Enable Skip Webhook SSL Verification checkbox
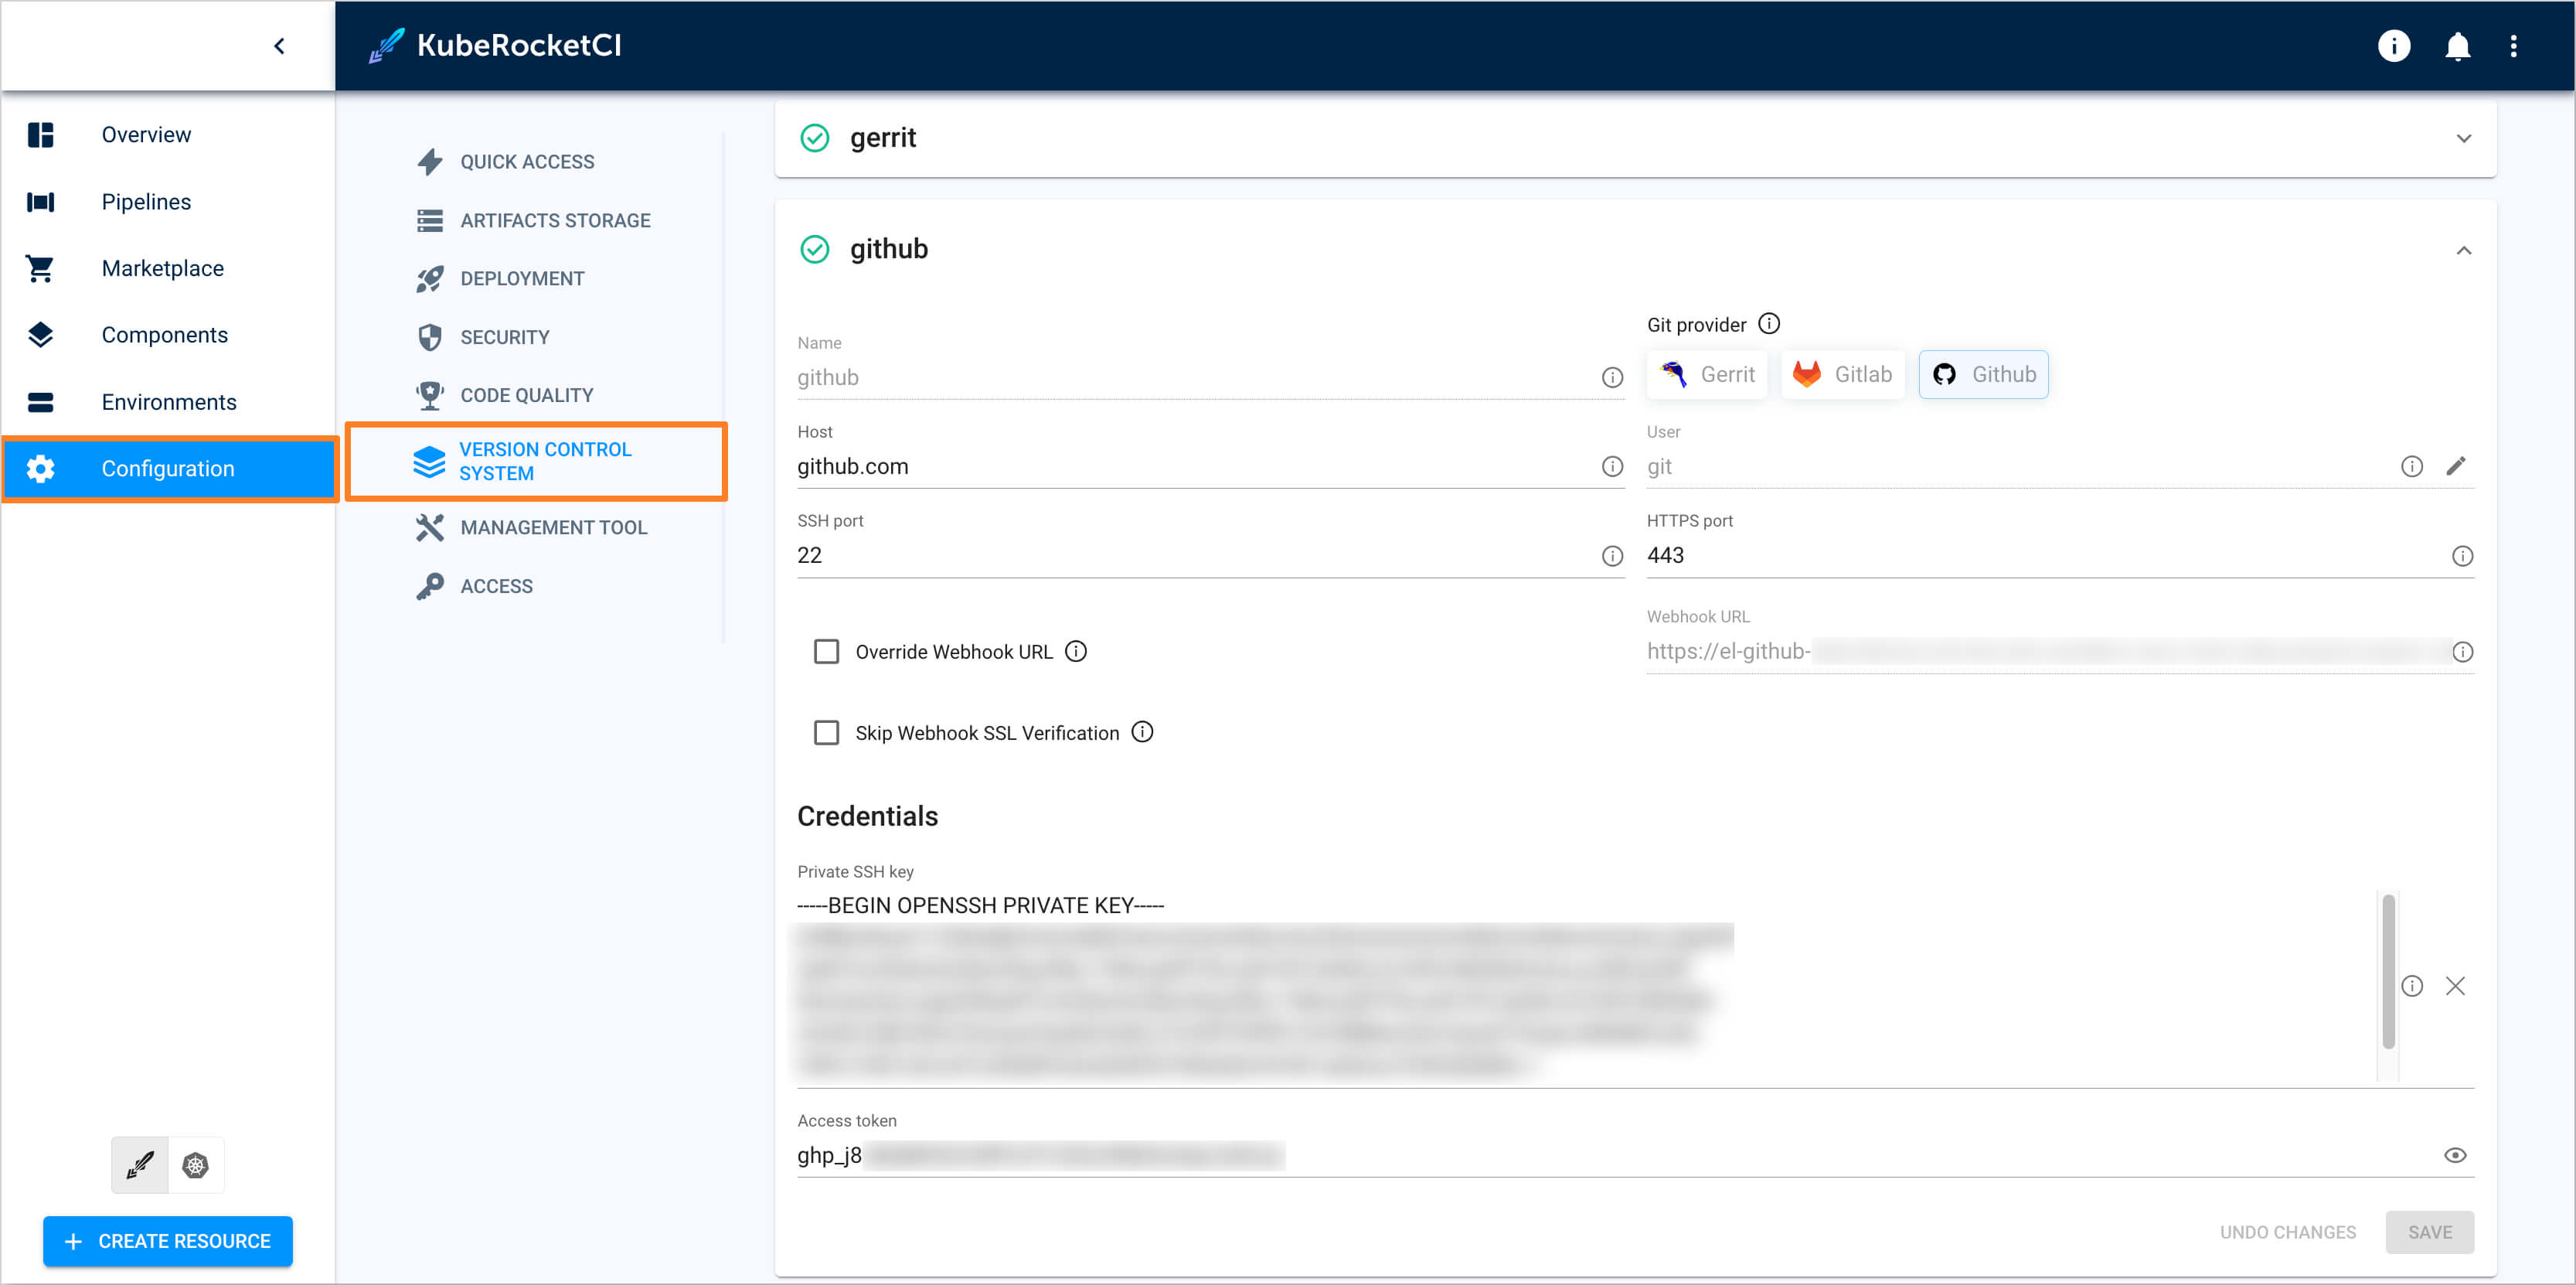The image size is (2576, 1285). (826, 733)
